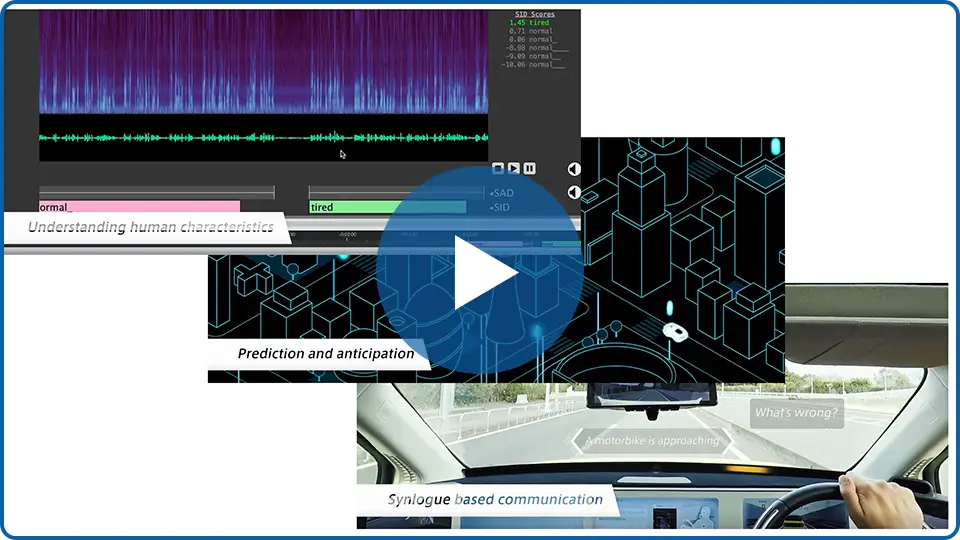Click the 'SAD' track label
Screen dimensions: 960x540
pyautogui.click(x=501, y=193)
